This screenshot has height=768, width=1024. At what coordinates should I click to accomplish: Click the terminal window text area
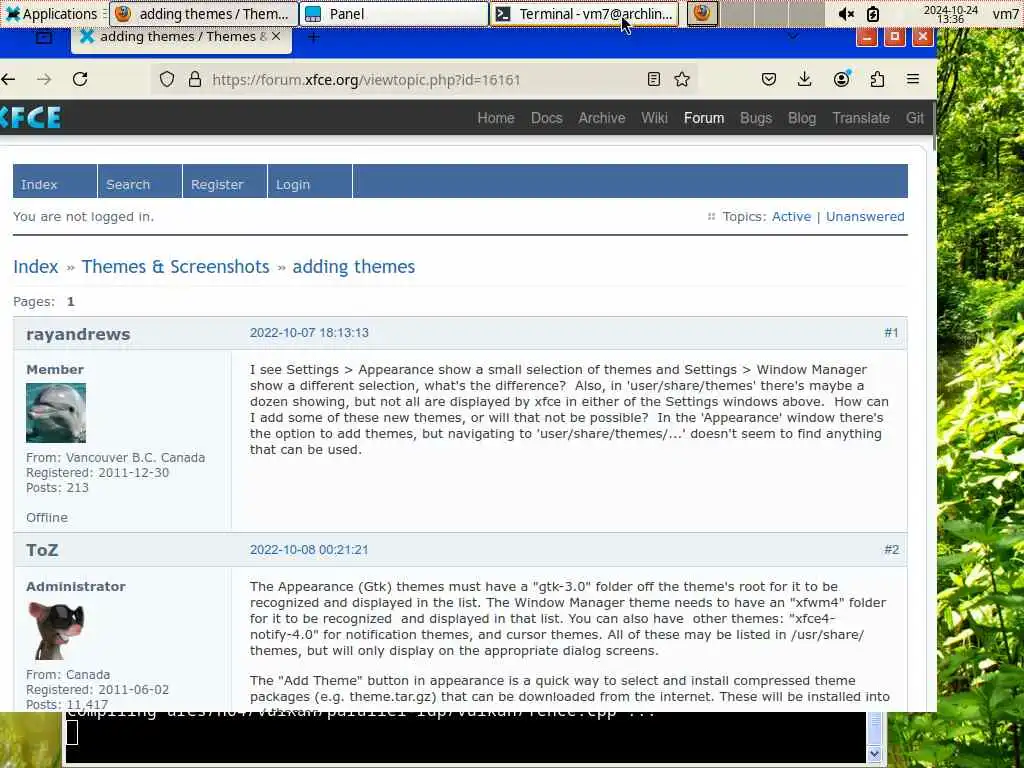pyautogui.click(x=465, y=738)
